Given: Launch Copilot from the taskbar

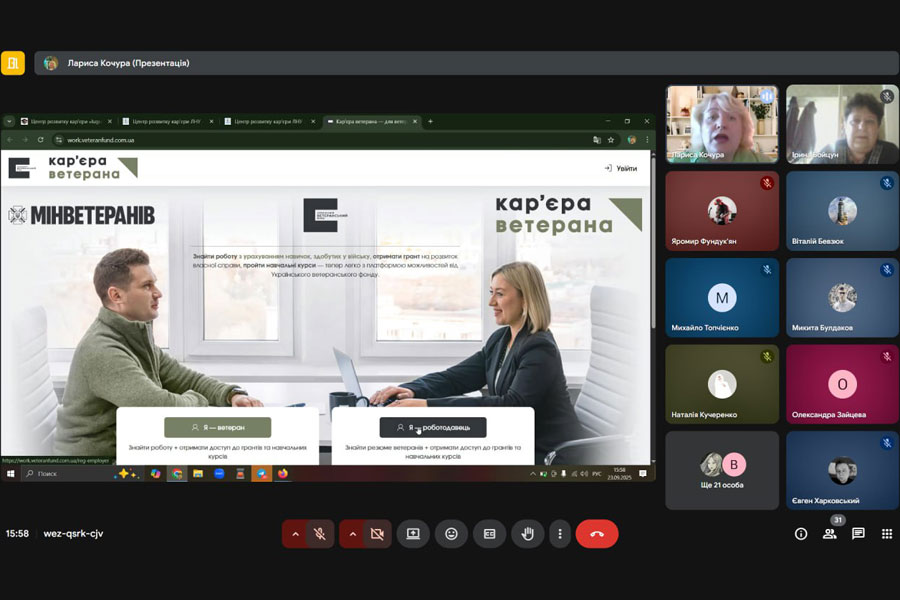Looking at the screenshot, I should tap(156, 474).
